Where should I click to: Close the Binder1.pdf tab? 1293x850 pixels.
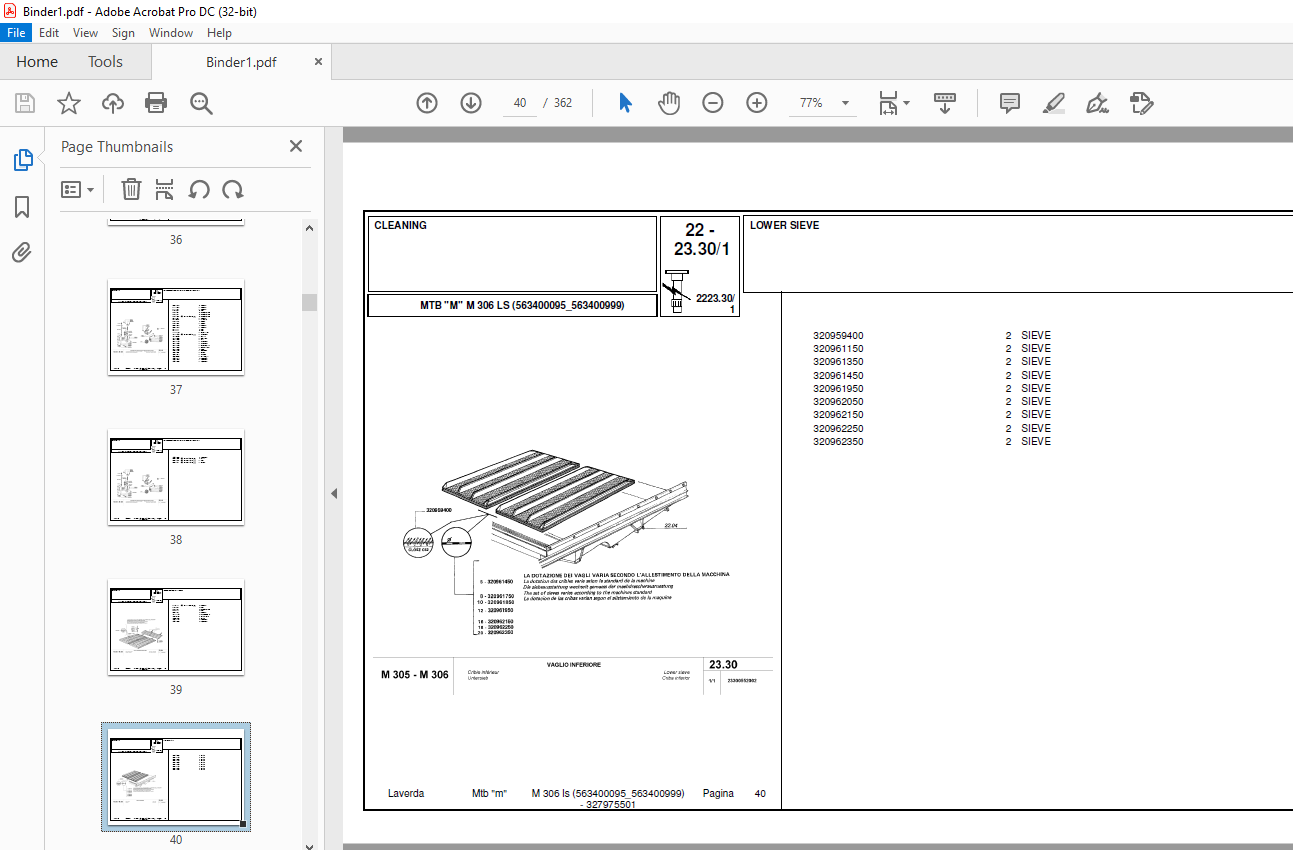(x=319, y=61)
